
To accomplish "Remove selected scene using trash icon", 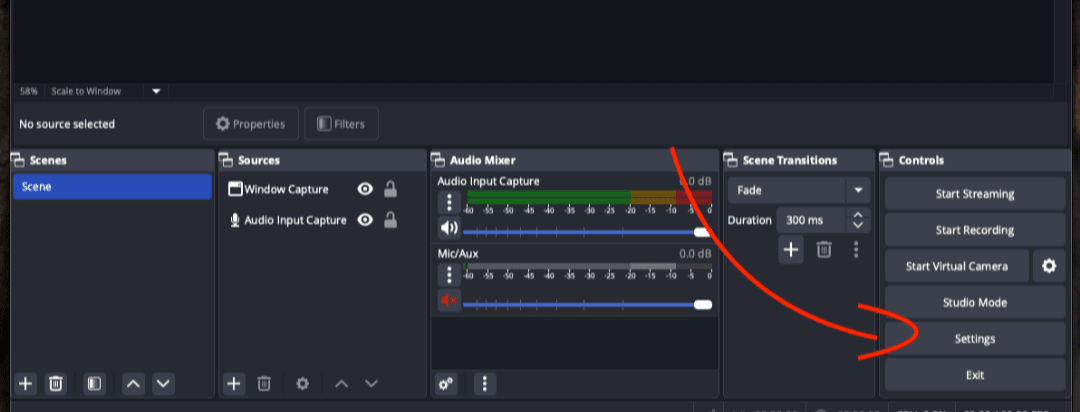I will 57,383.
